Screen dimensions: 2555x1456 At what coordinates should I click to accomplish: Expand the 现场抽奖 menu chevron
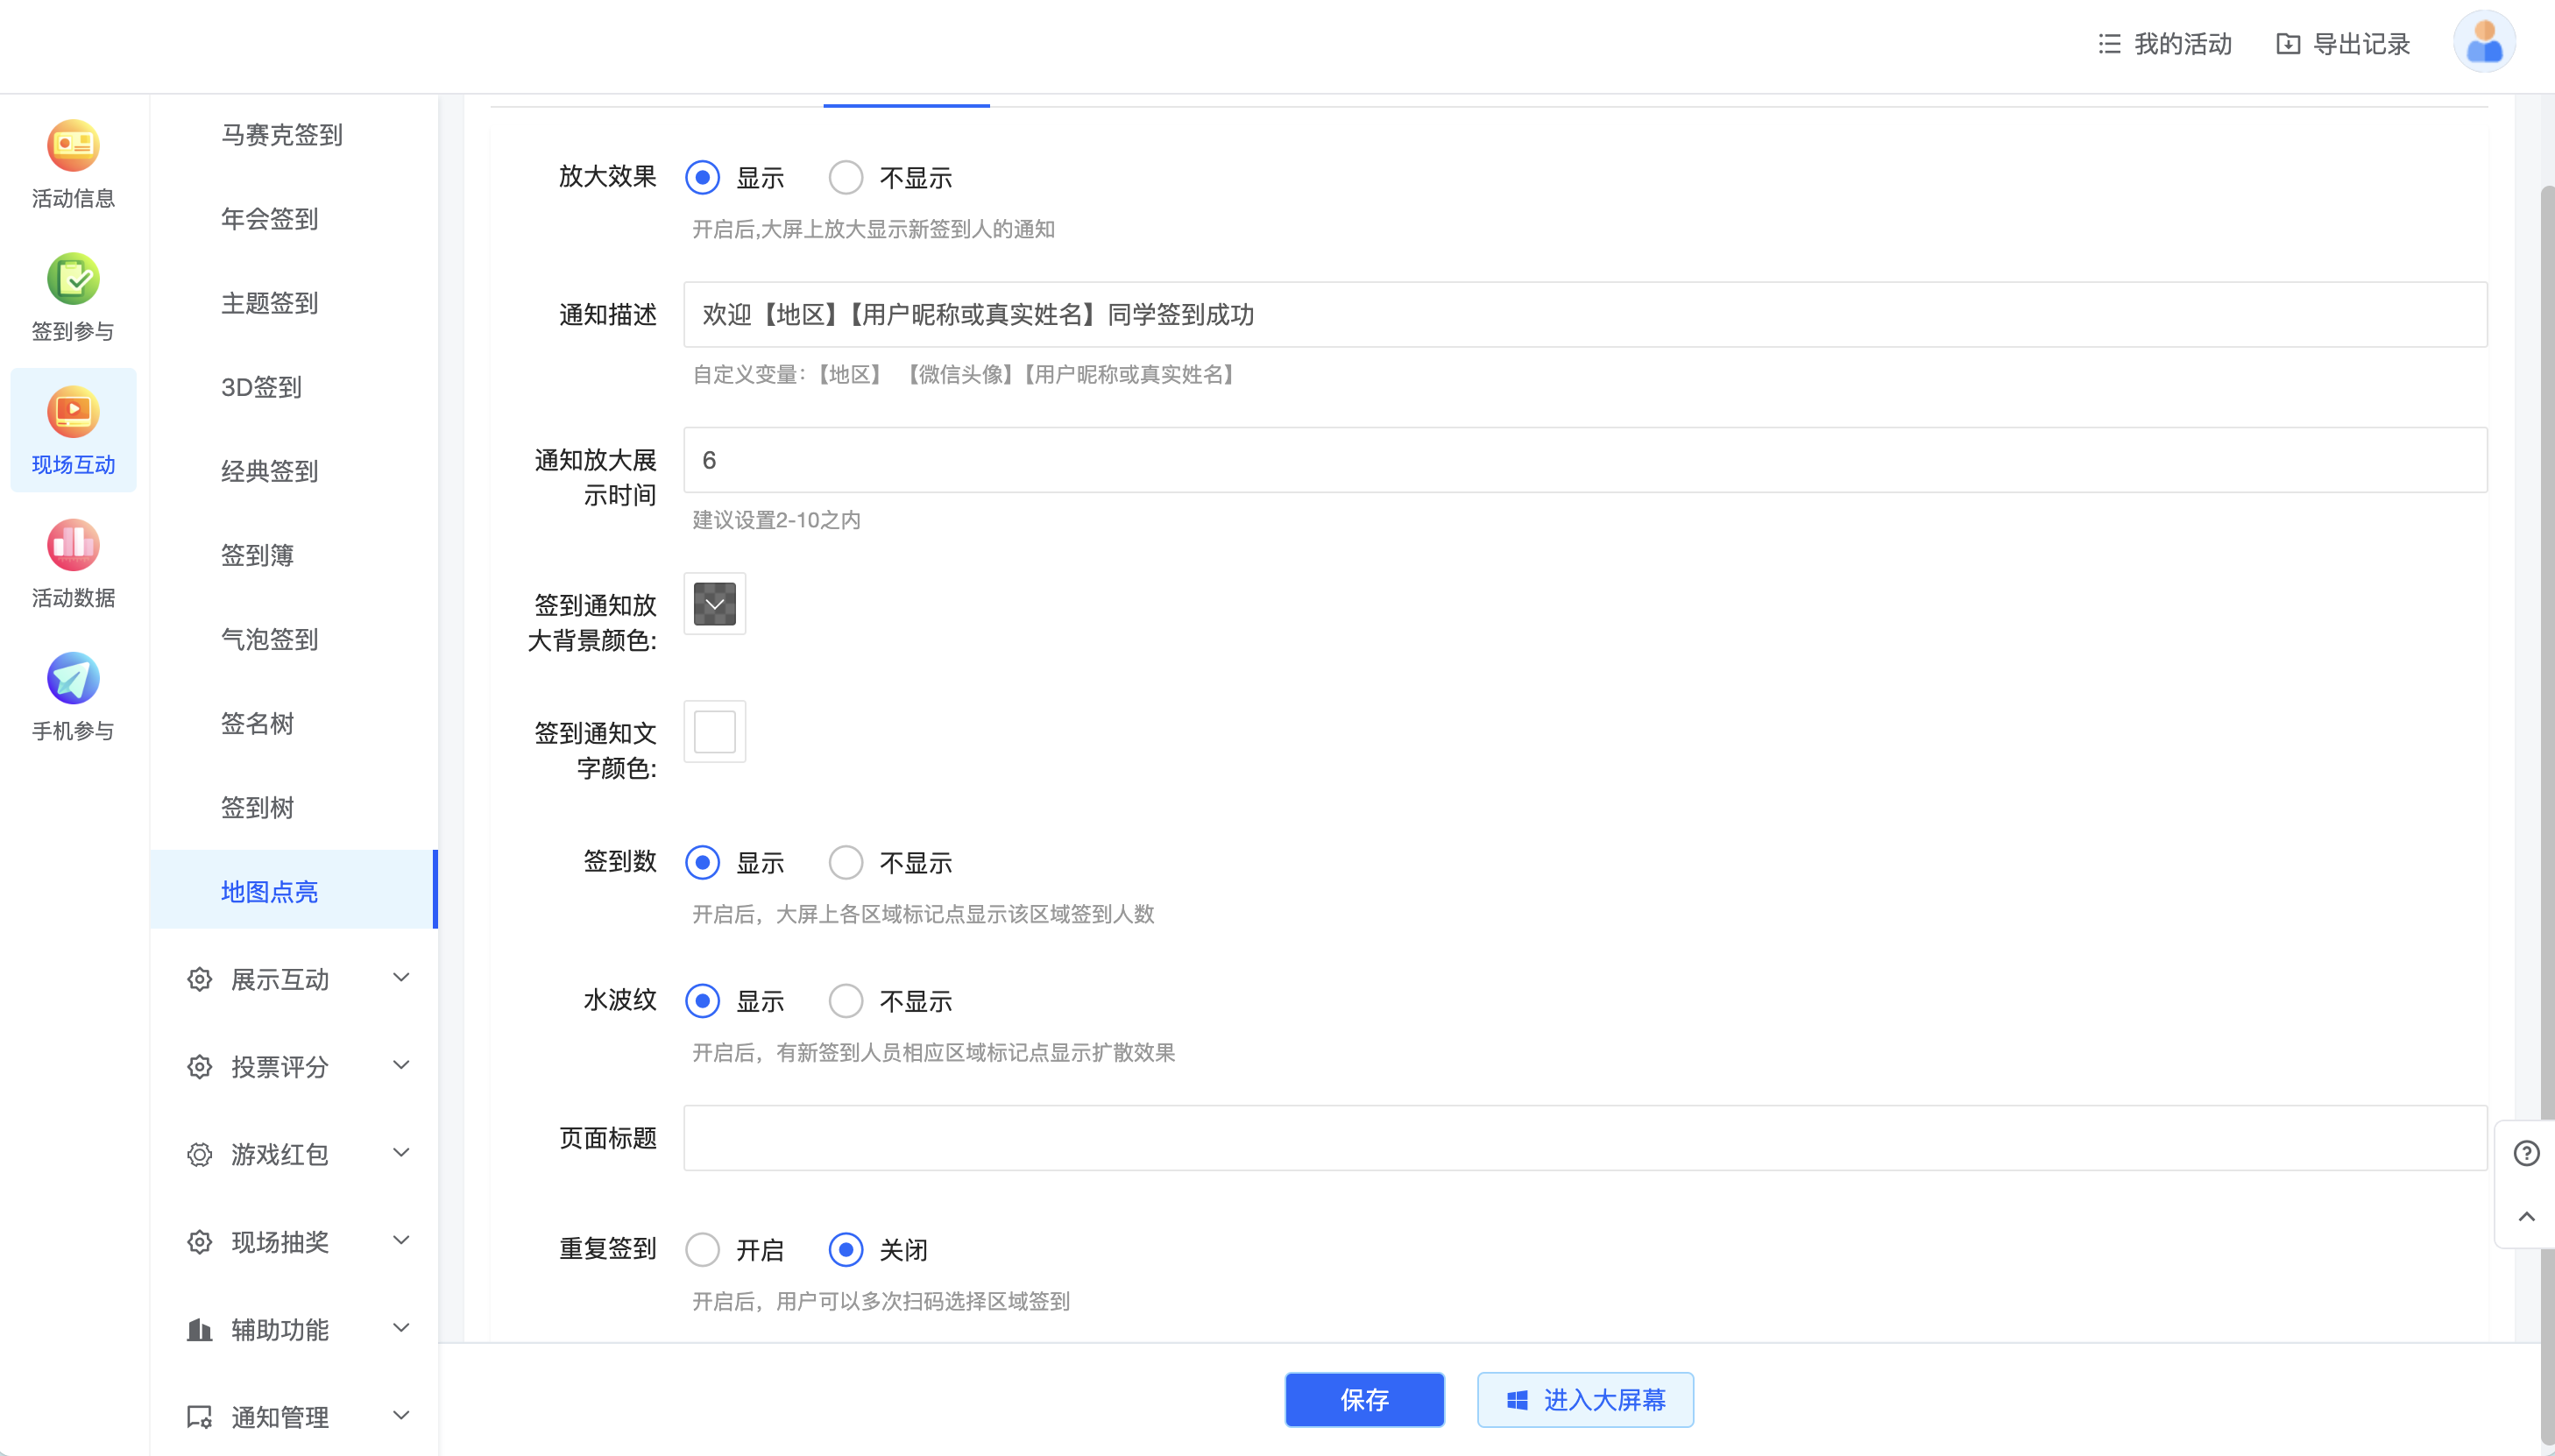[401, 1240]
